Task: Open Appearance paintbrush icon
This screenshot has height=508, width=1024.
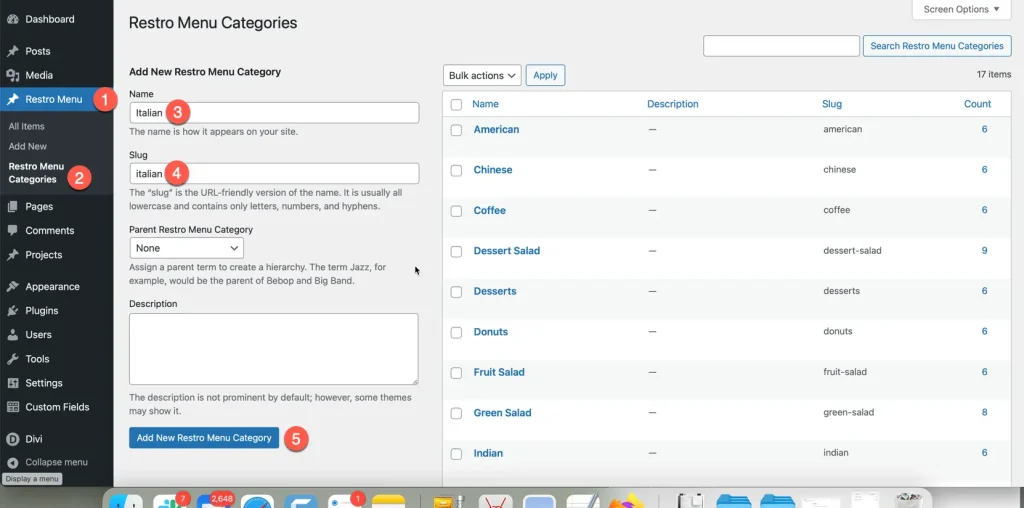Action: coord(12,287)
